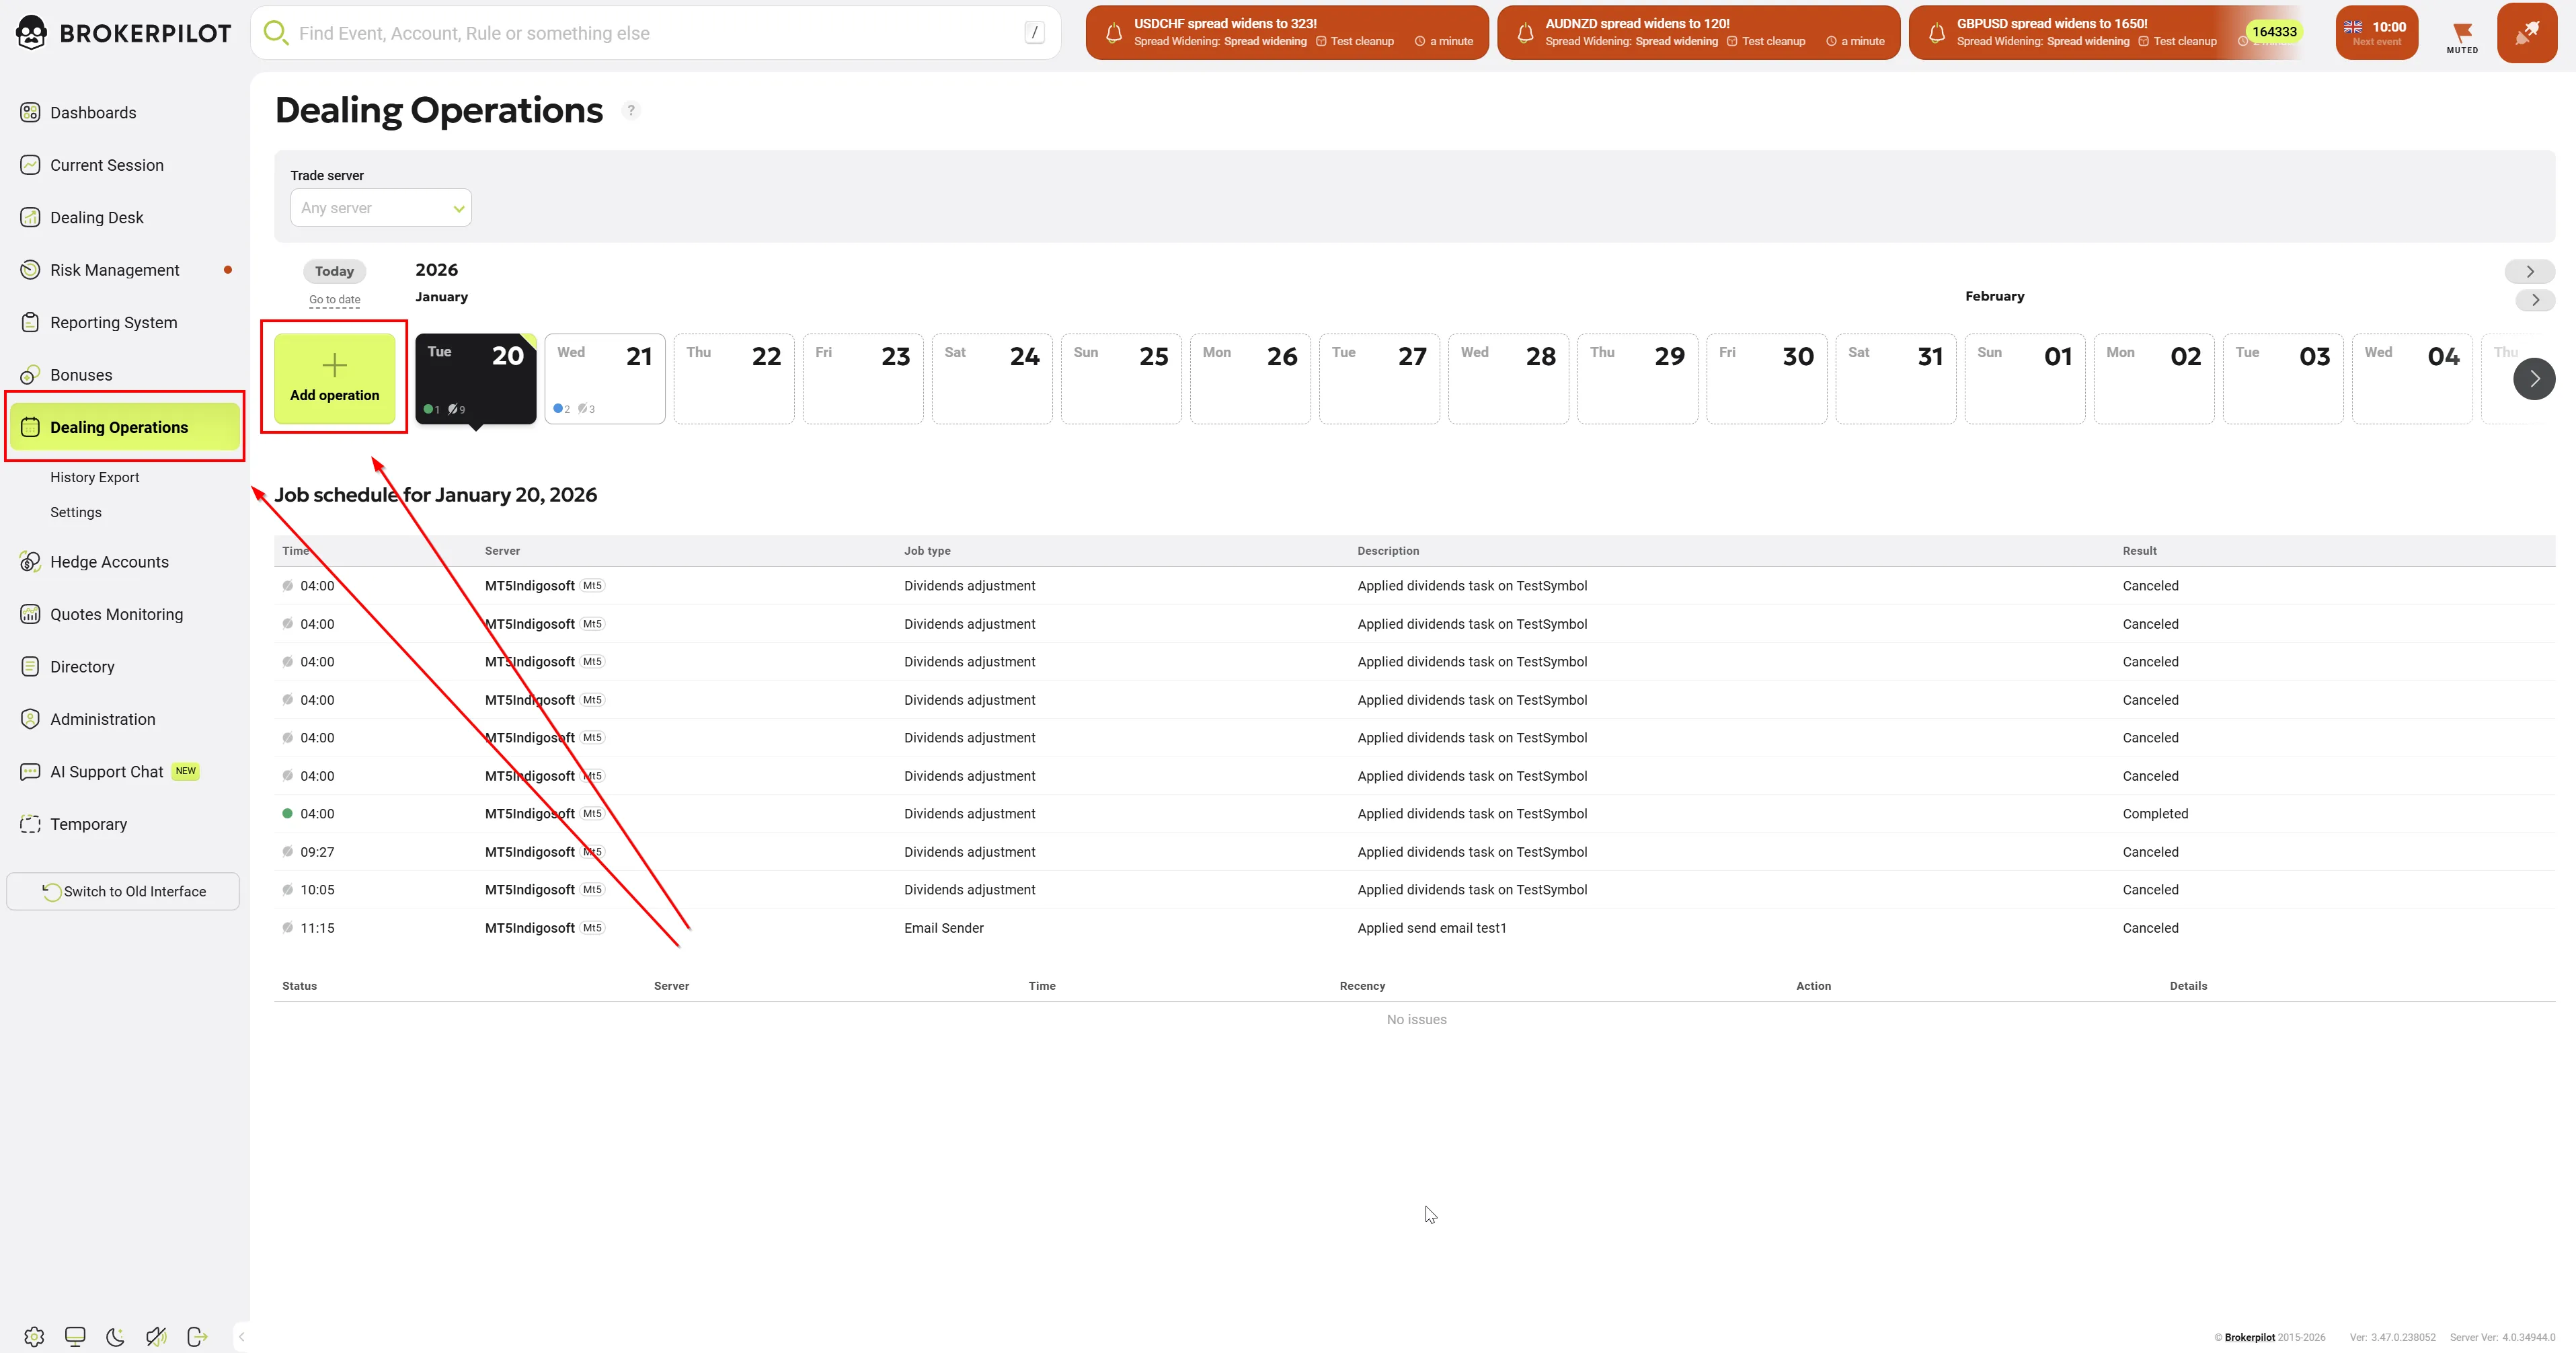Open the Risk Management sidebar item

(x=115, y=270)
